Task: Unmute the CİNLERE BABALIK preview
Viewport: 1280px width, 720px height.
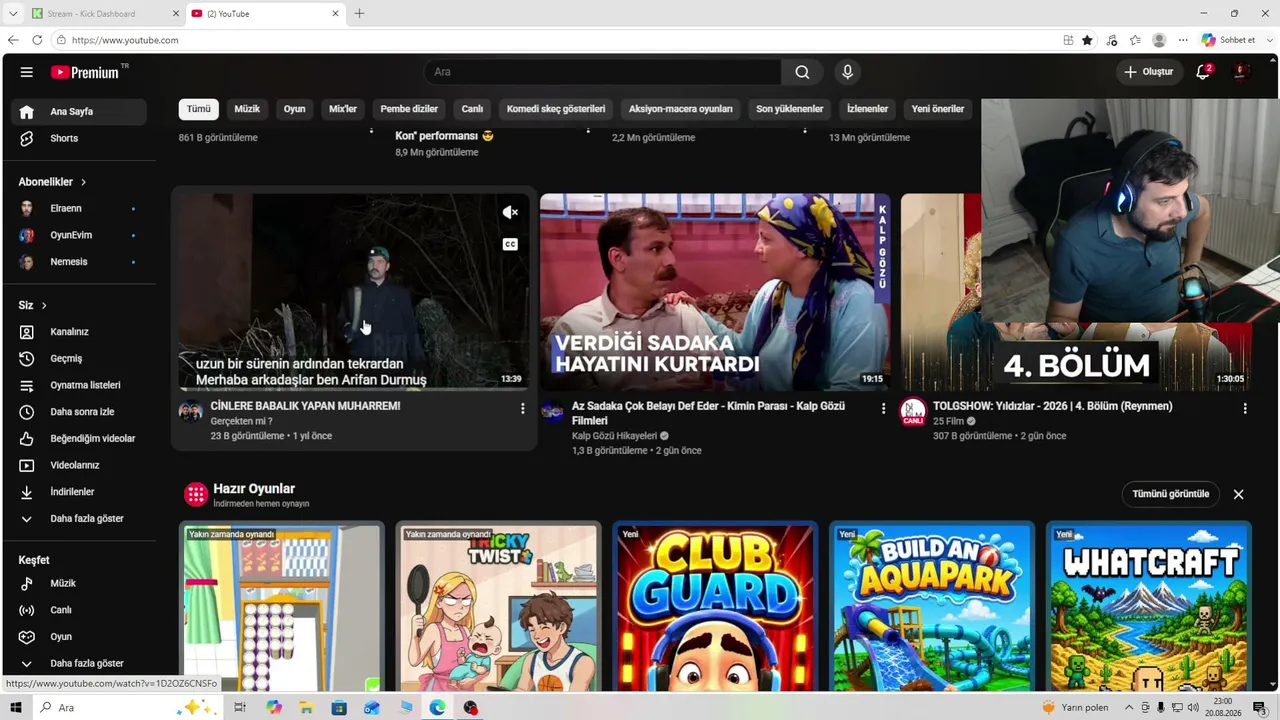Action: [x=510, y=212]
